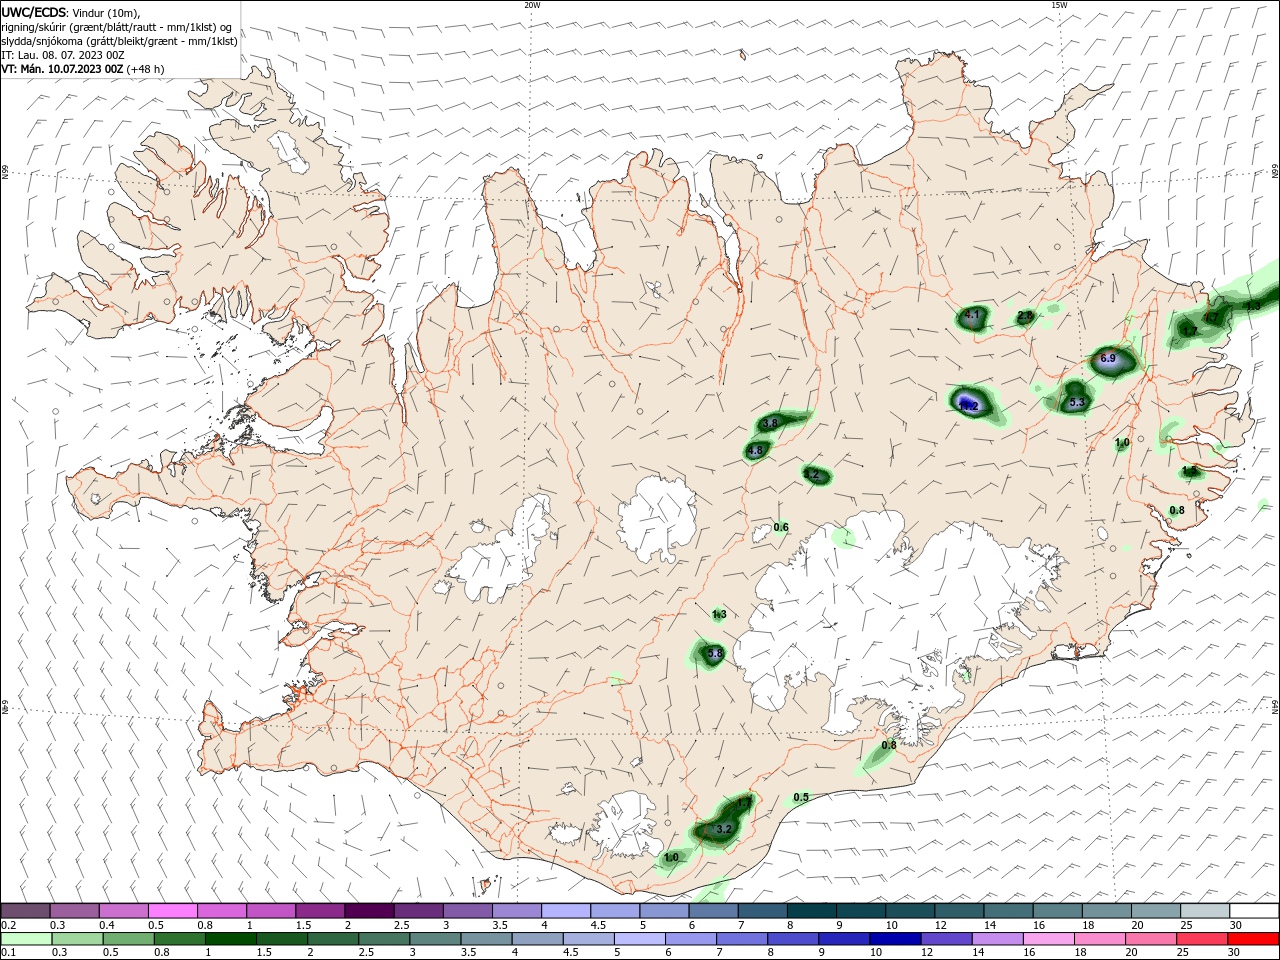
Task: Click the 4.8 precipitation value on the map
Action: coord(755,451)
